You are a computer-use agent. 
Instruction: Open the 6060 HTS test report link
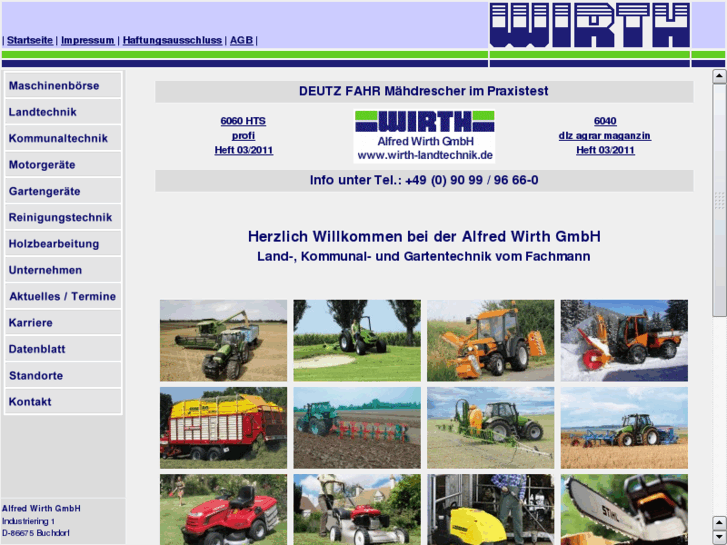pyautogui.click(x=243, y=121)
